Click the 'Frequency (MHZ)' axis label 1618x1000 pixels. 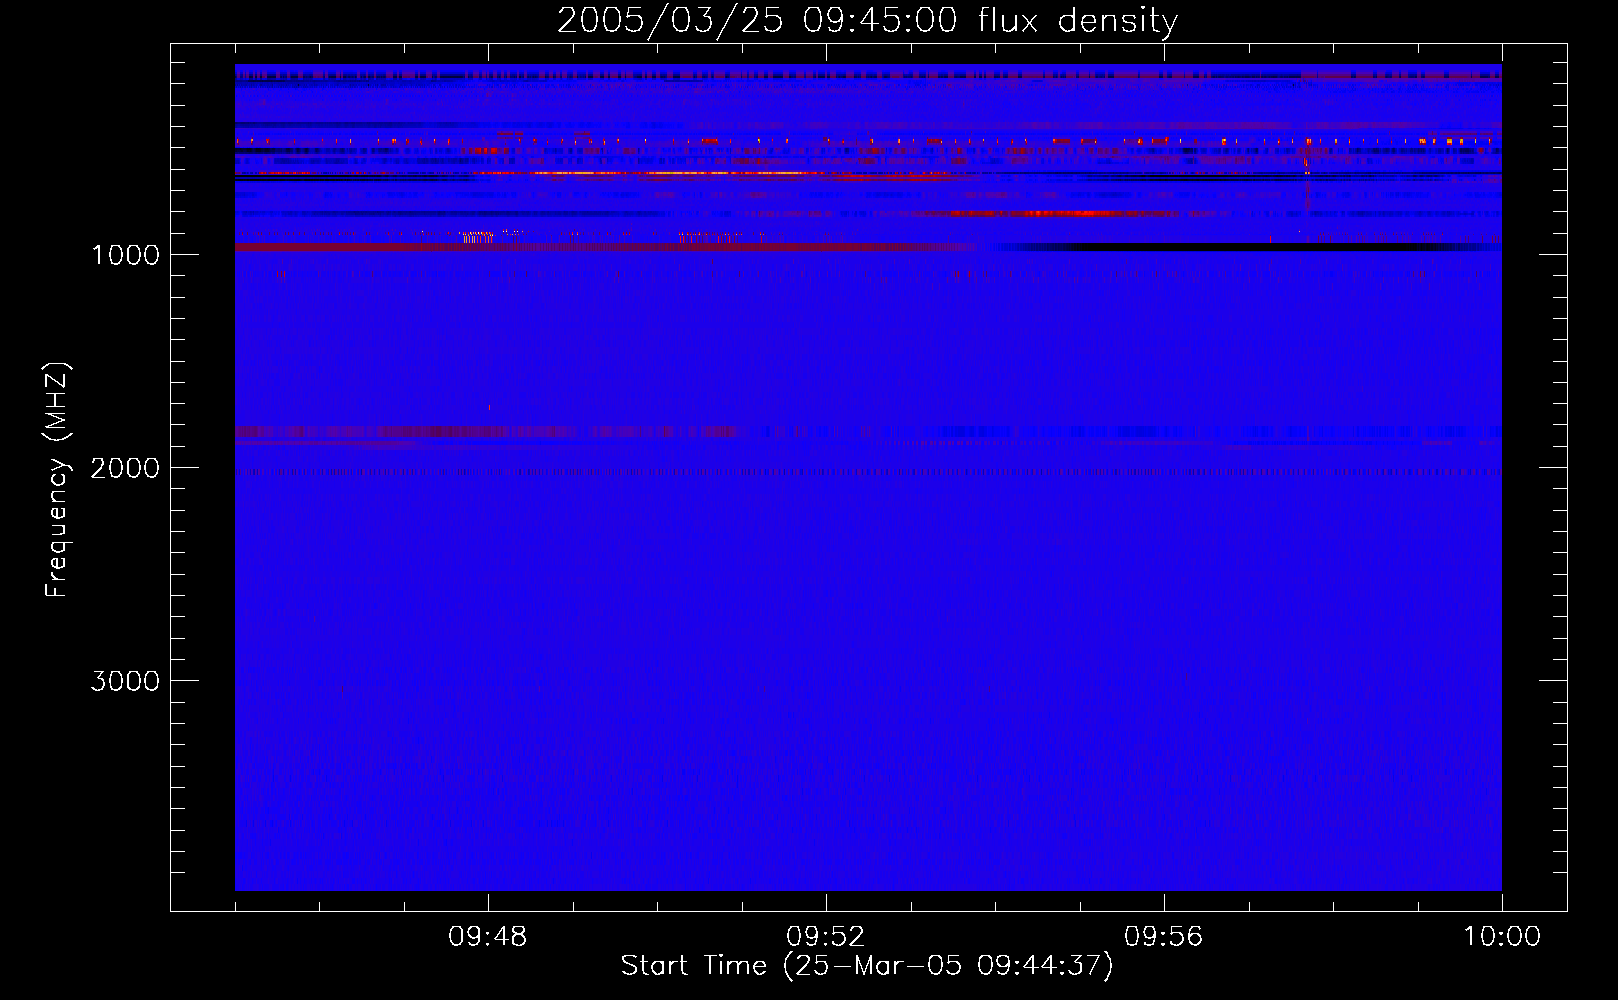point(57,480)
